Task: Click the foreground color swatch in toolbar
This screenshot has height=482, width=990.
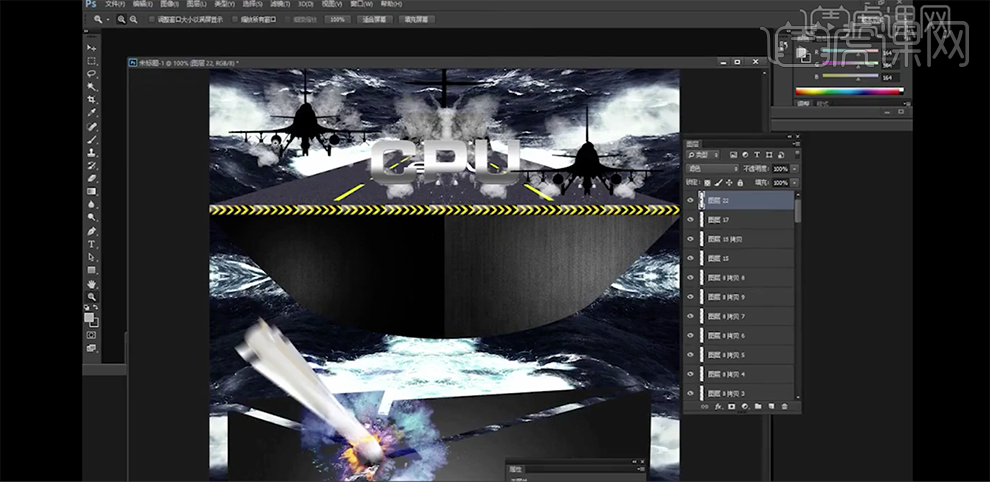Action: [x=89, y=317]
